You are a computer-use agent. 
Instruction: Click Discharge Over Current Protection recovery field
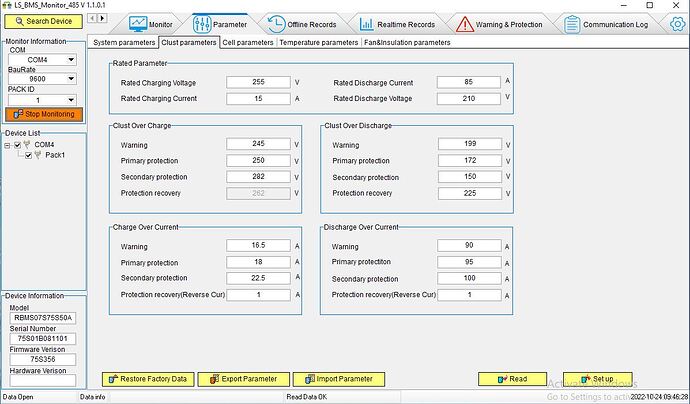click(x=469, y=295)
